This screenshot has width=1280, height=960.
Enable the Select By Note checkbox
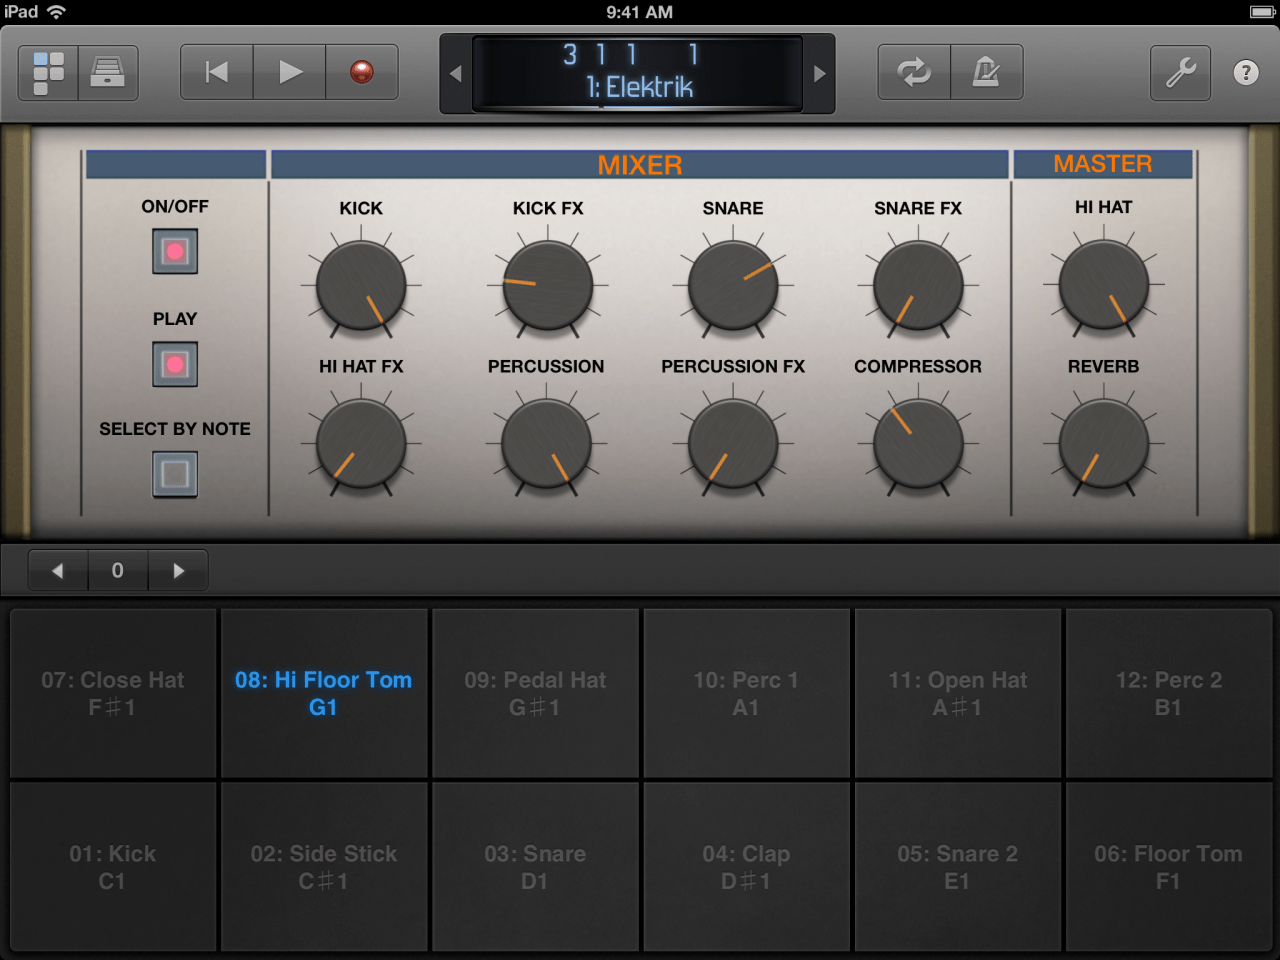coord(175,474)
